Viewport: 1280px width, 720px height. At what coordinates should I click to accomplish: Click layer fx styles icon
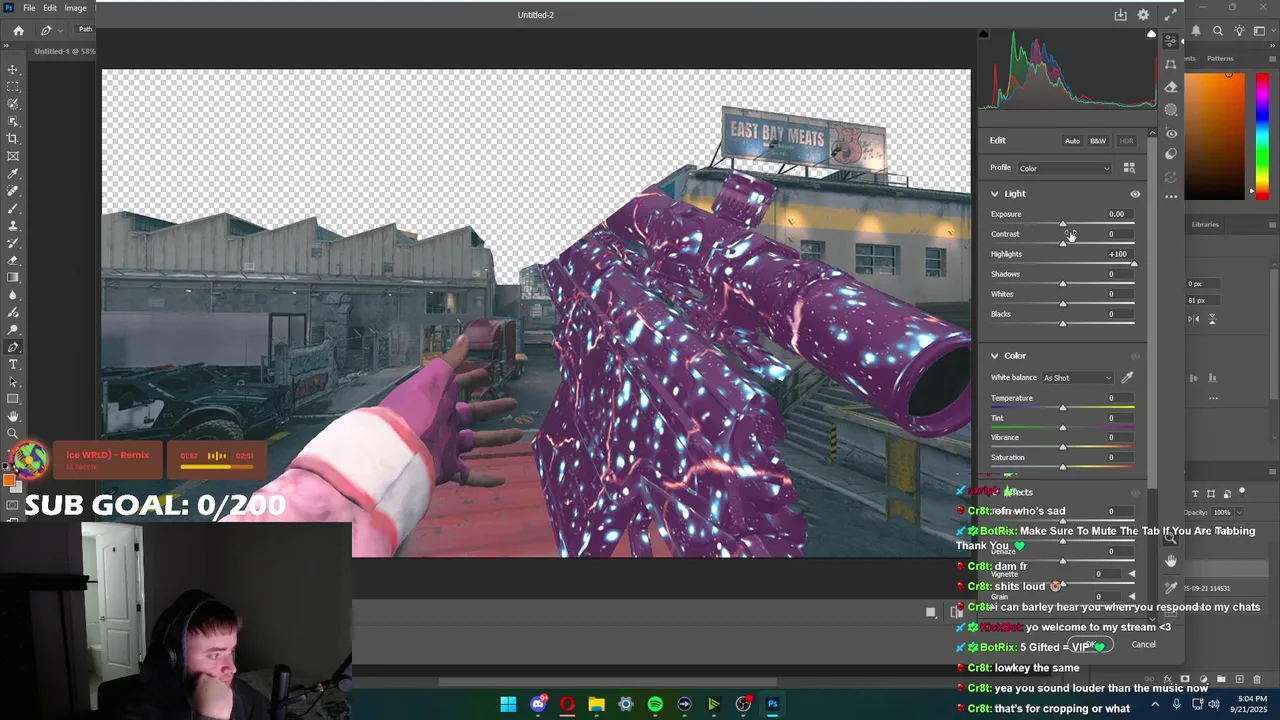click(1167, 680)
